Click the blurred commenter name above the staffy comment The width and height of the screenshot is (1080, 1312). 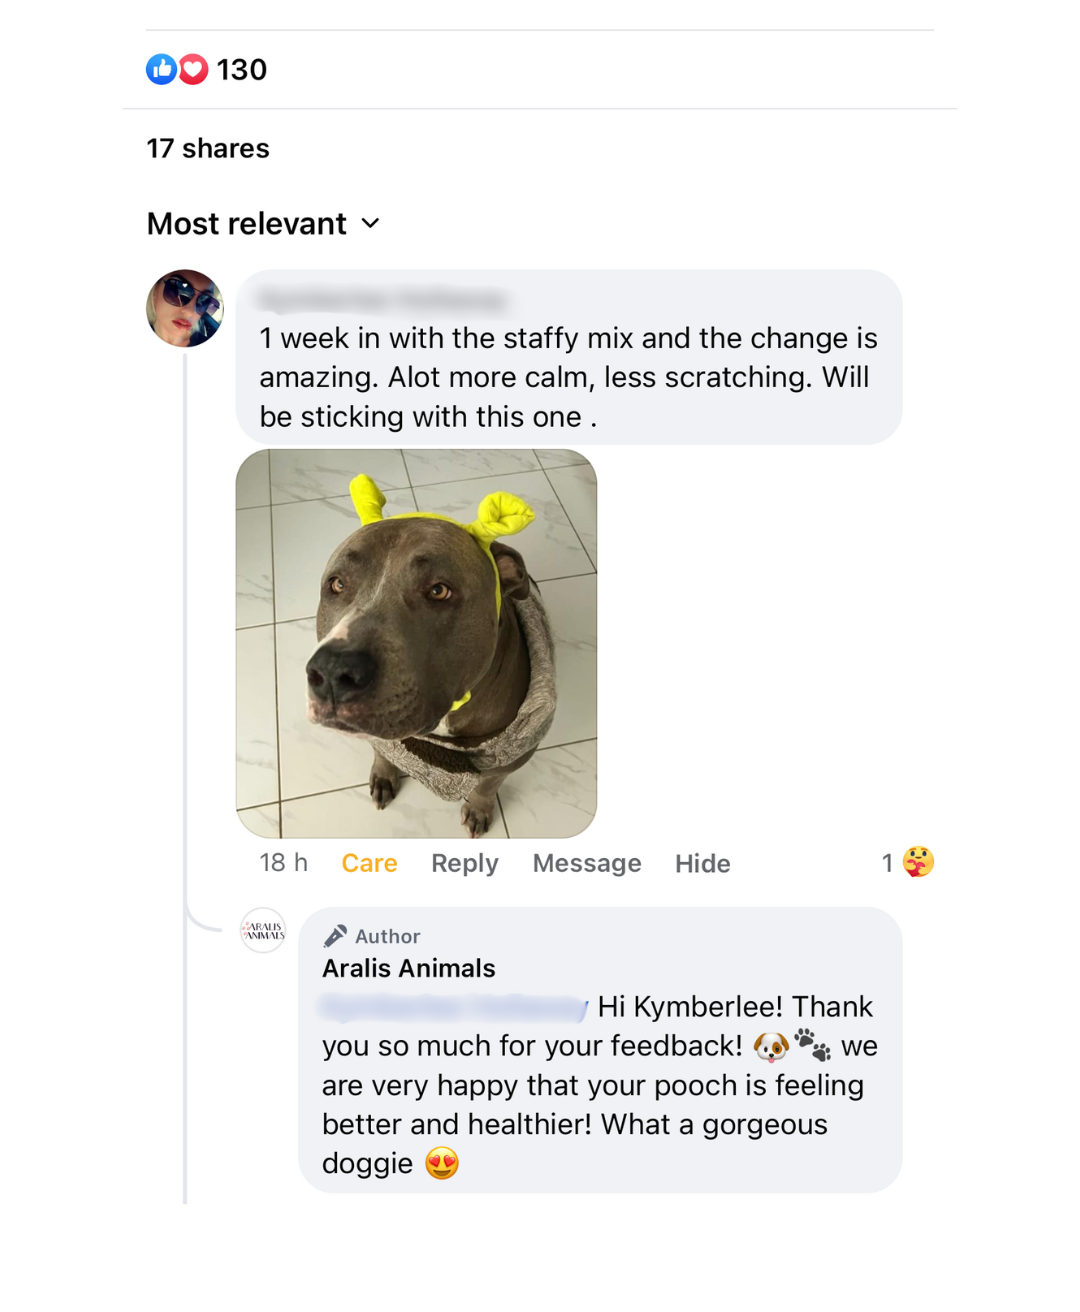382,299
